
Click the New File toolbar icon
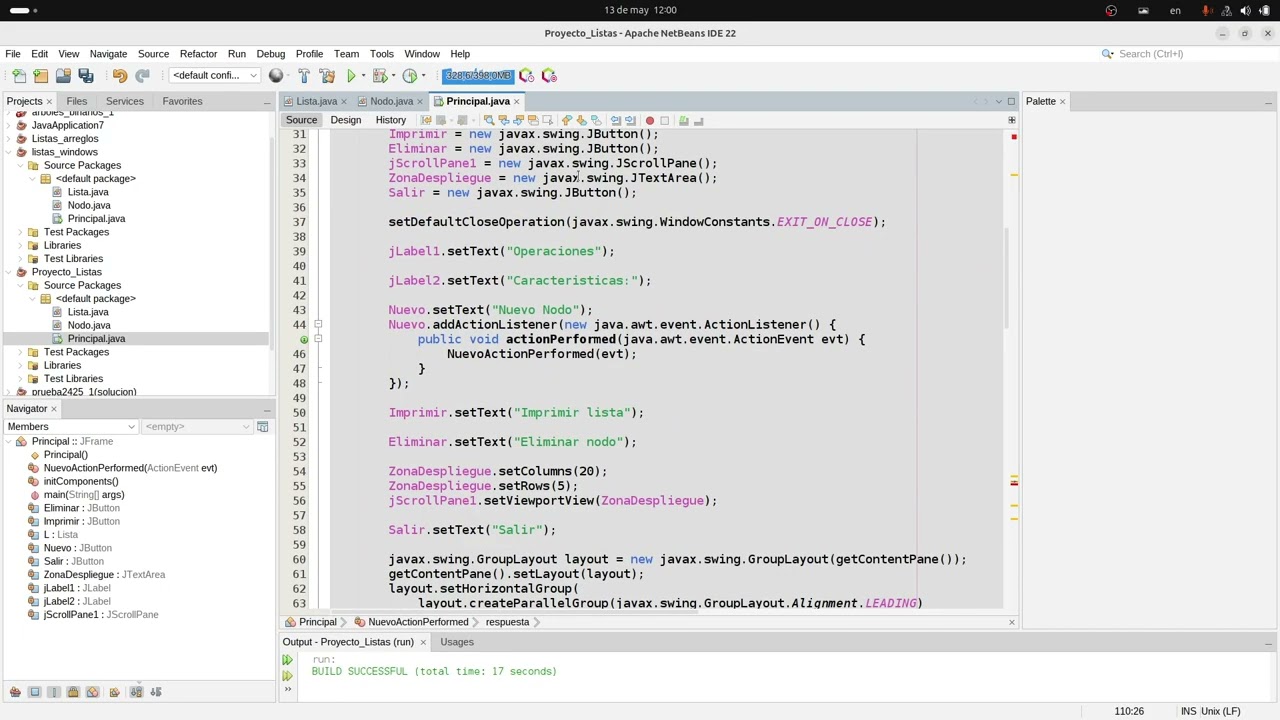18,76
